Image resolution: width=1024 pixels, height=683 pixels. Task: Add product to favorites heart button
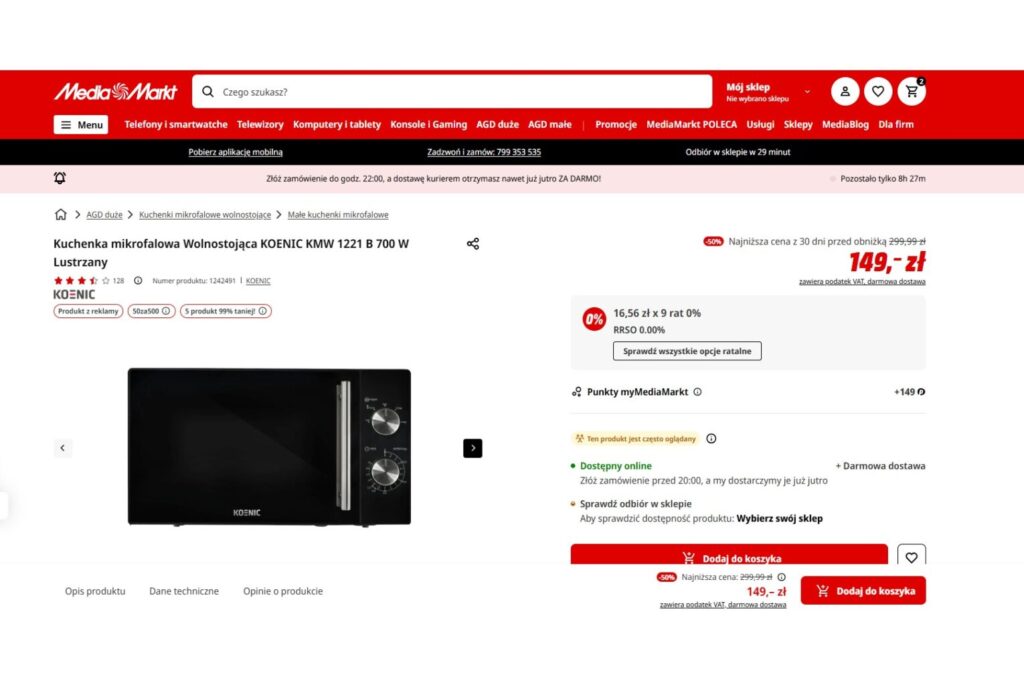coord(912,555)
